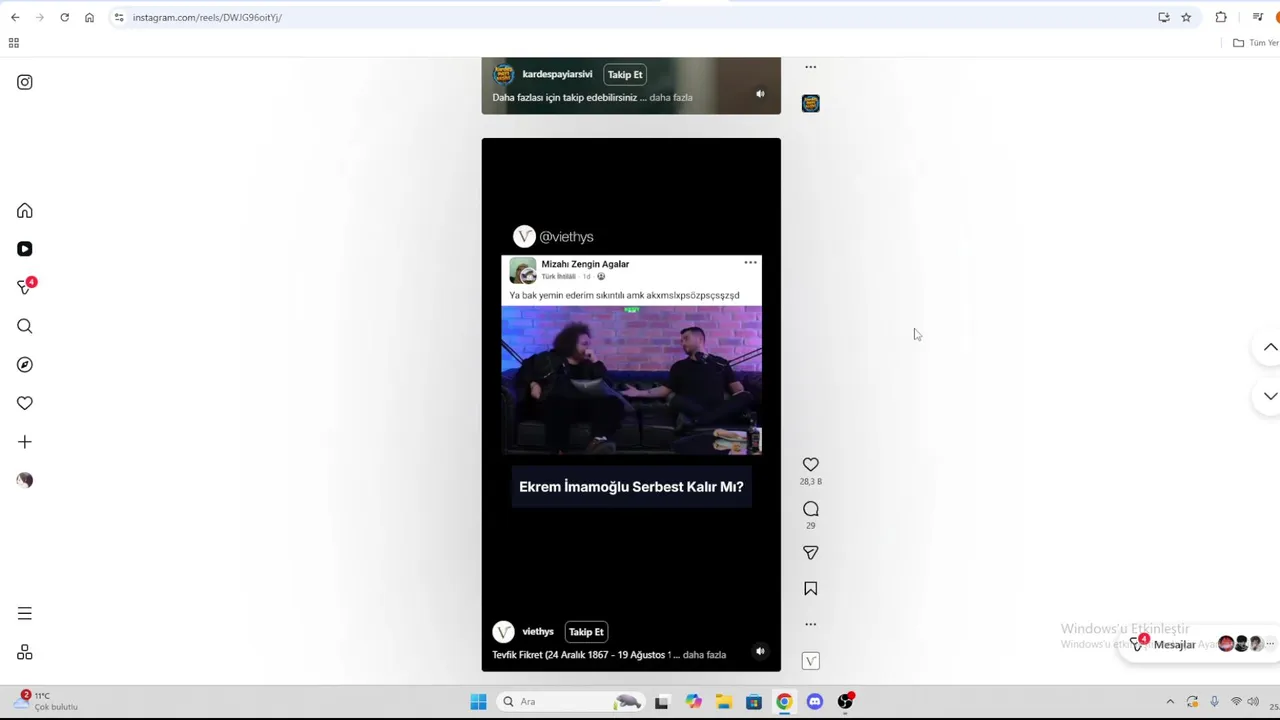Image resolution: width=1280 pixels, height=720 pixels.
Task: Open the media controls icon in the toolbar
Action: (1258, 17)
